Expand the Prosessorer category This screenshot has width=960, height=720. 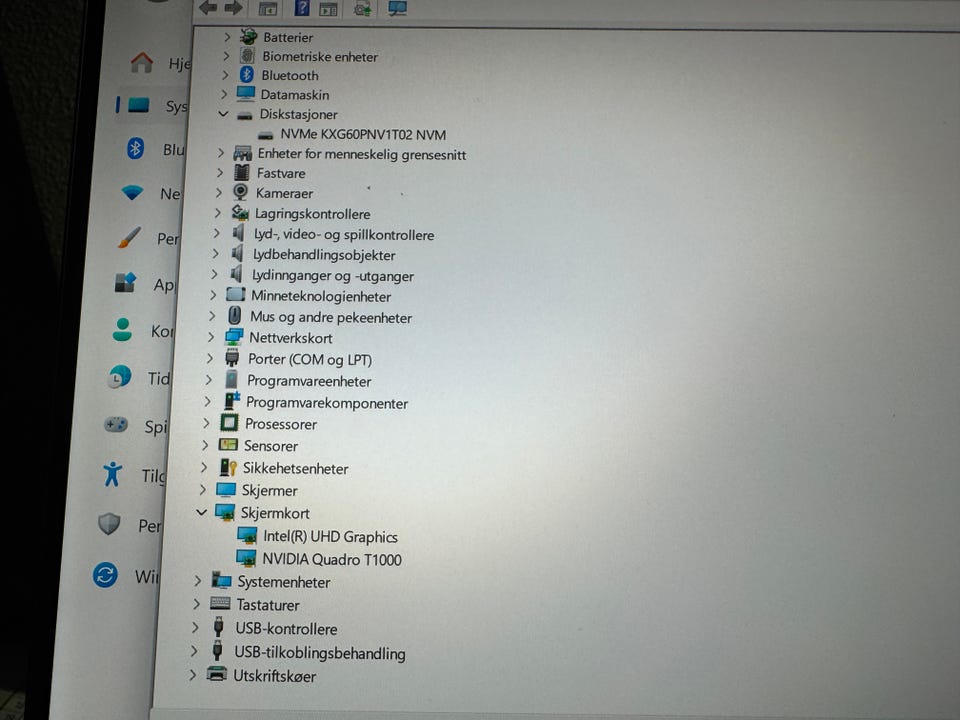(x=206, y=423)
